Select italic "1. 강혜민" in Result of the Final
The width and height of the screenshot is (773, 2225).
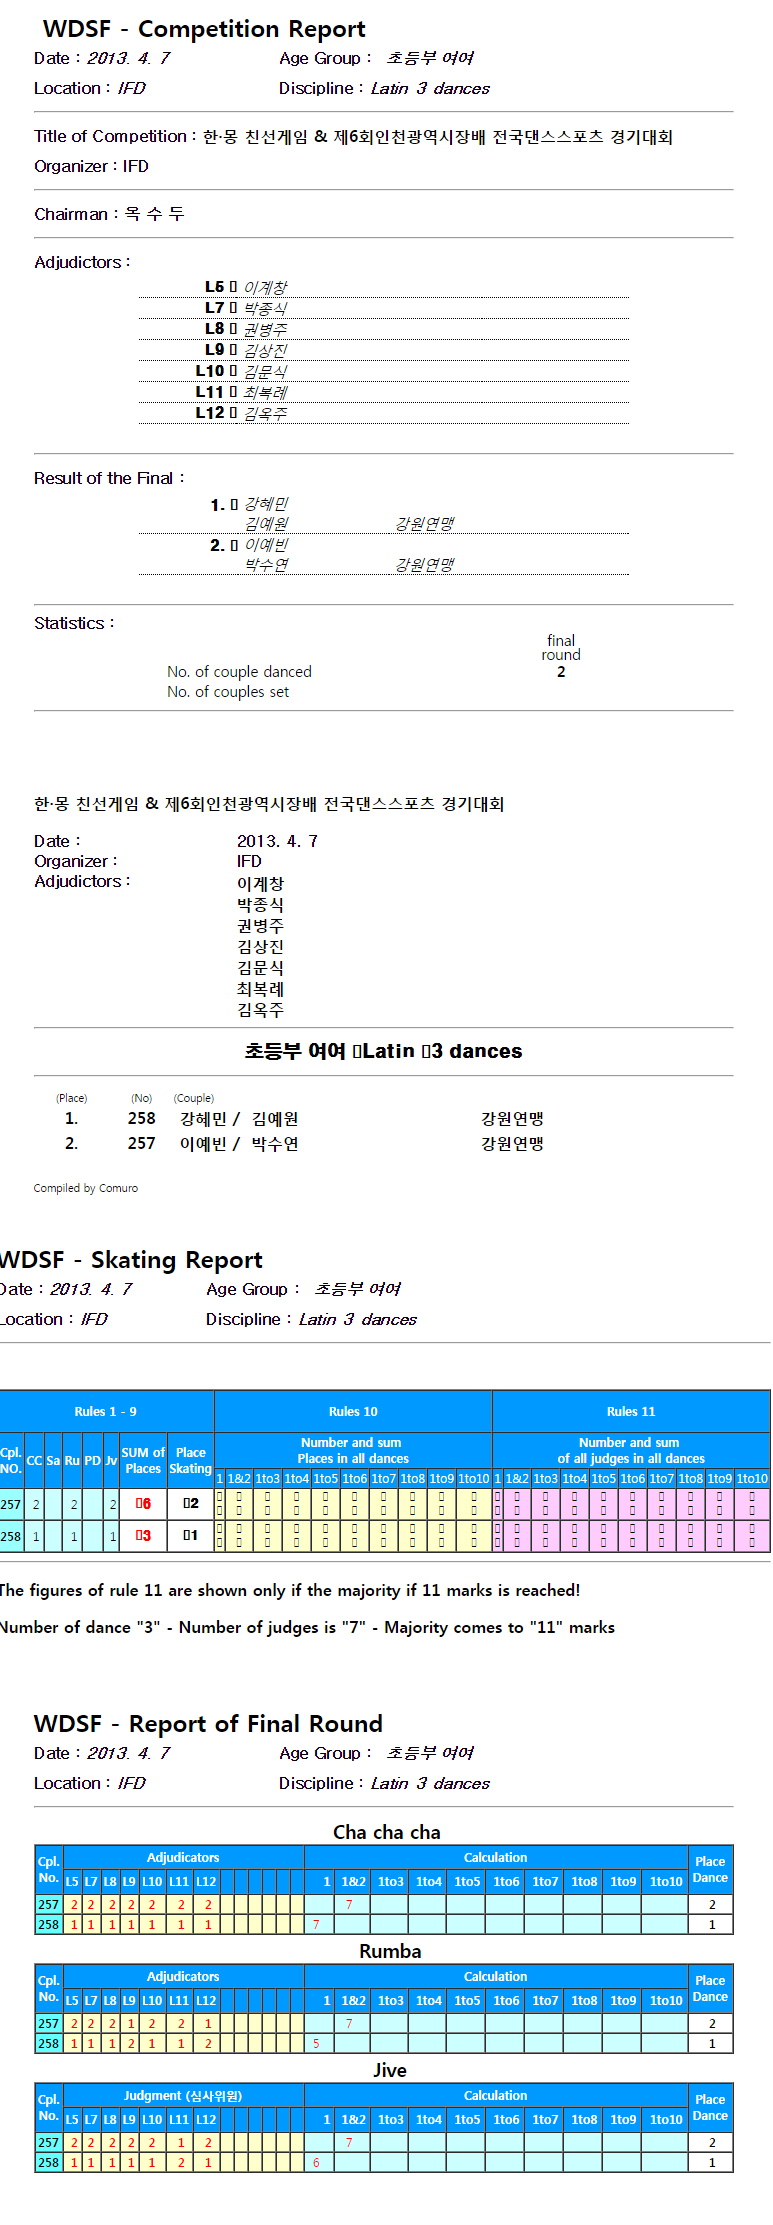pos(249,504)
